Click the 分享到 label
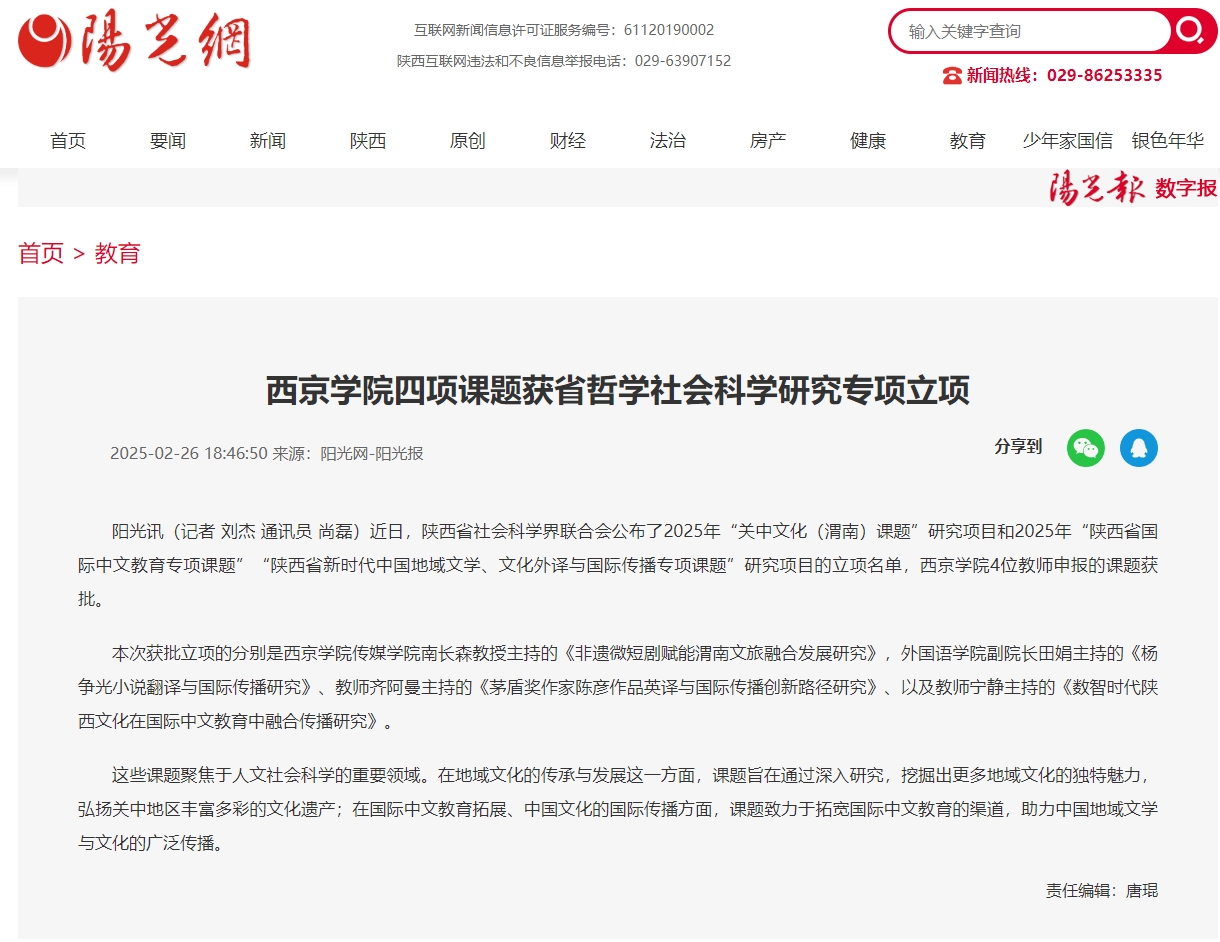This screenshot has width=1220, height=942. tap(1018, 446)
